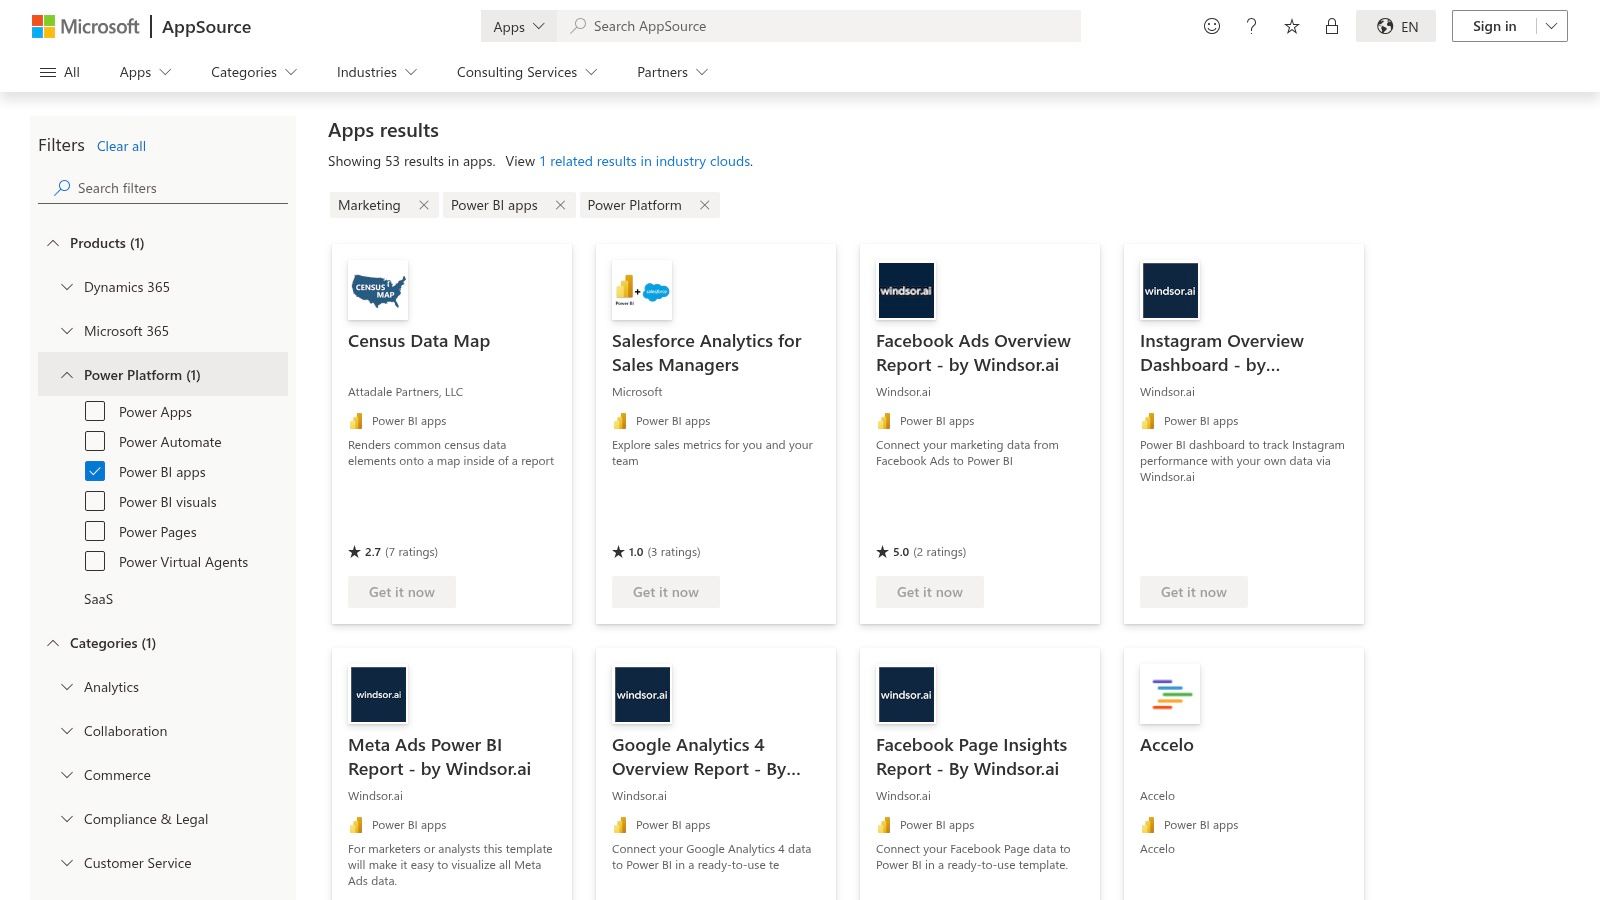Open the Consulting Services menu
The height and width of the screenshot is (900, 1600).
(x=526, y=72)
